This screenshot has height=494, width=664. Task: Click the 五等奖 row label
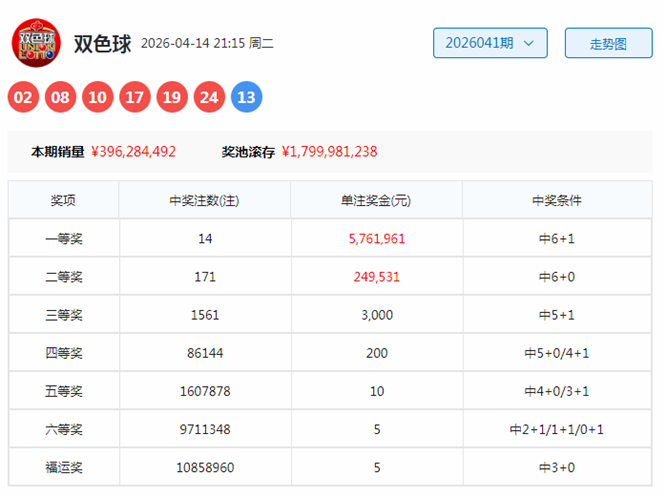point(64,391)
